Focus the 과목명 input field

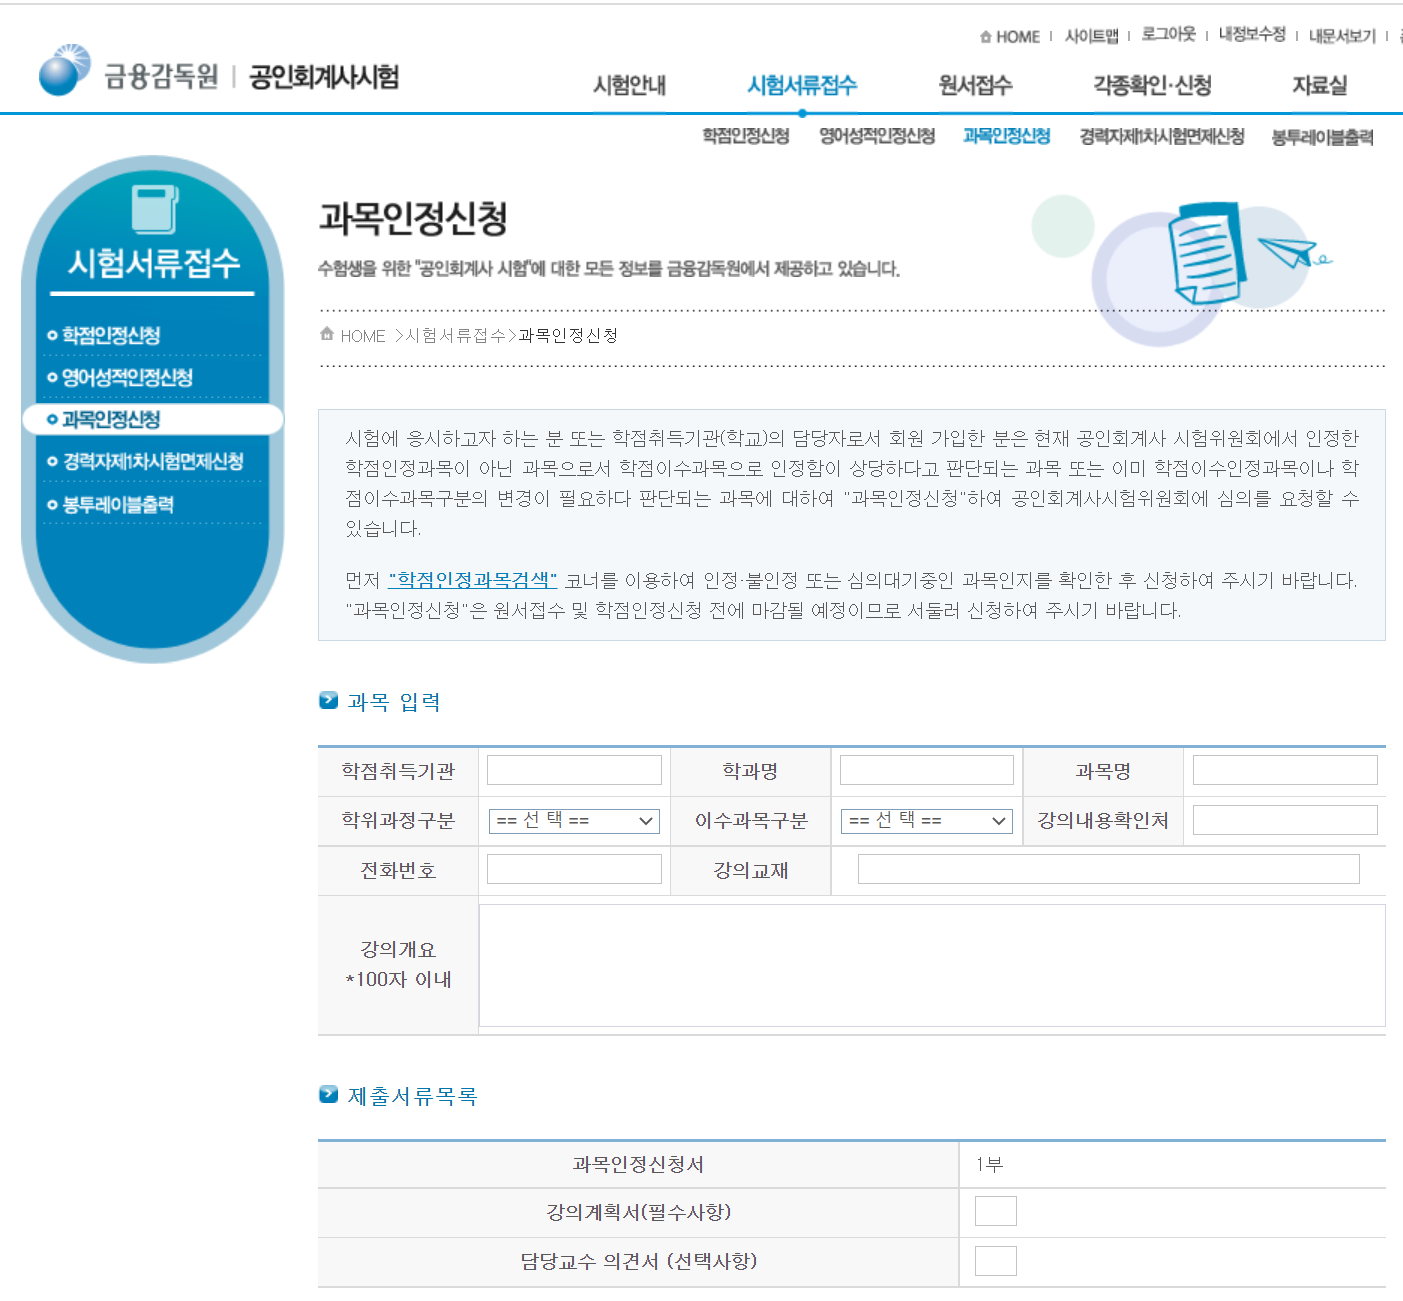click(1285, 770)
